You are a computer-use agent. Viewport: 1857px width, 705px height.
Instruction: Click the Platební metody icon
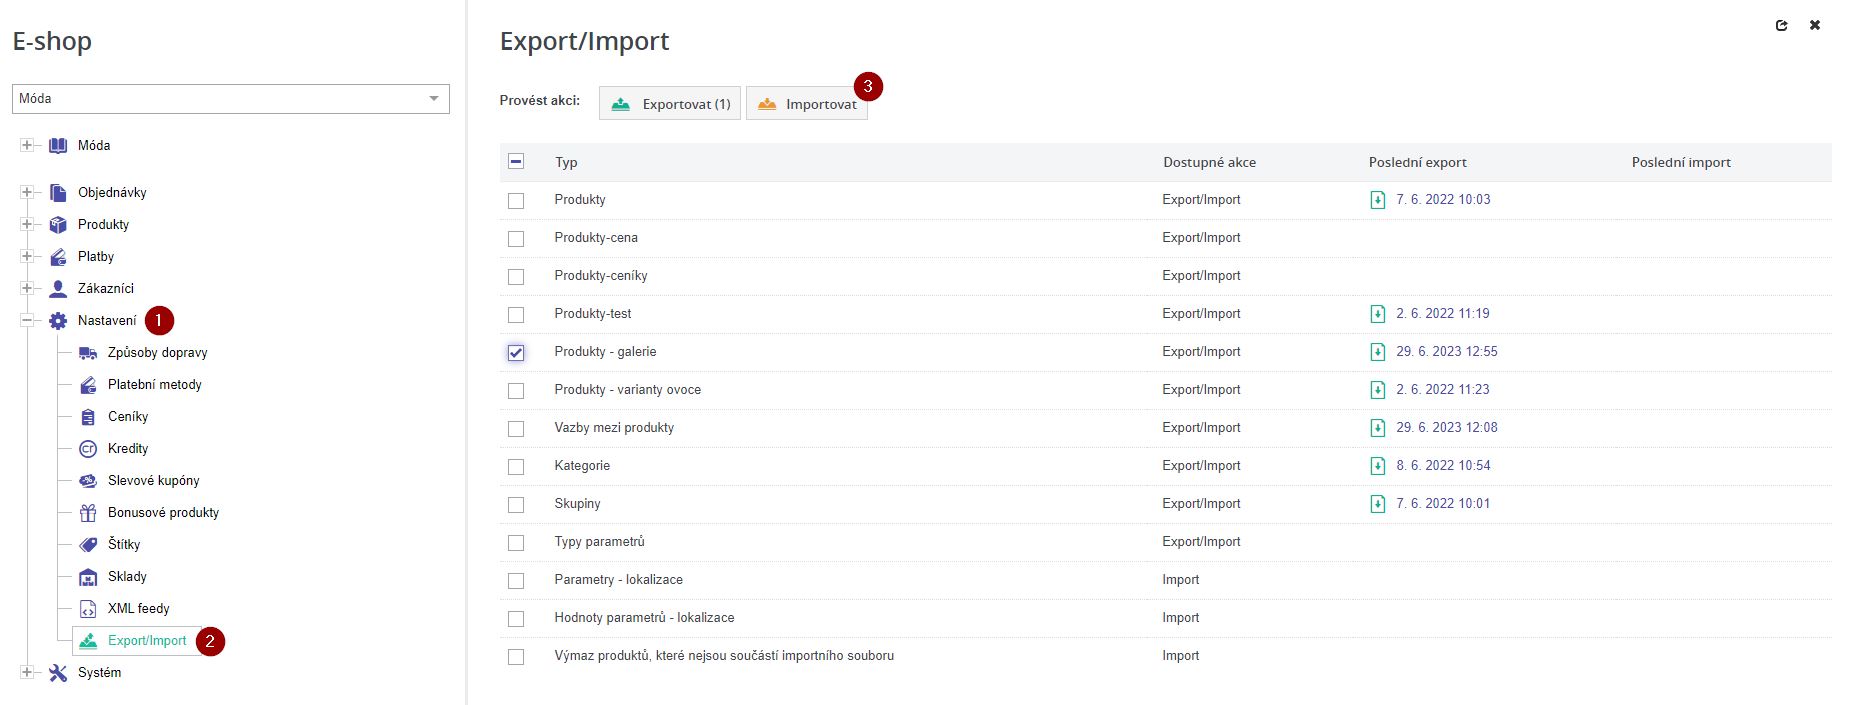click(x=88, y=385)
